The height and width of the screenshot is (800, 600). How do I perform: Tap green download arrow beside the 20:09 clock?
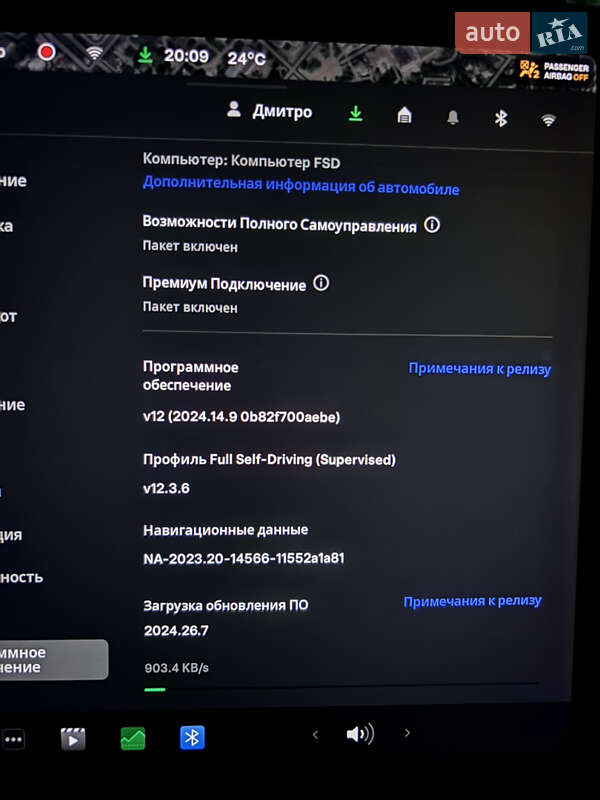coord(145,55)
